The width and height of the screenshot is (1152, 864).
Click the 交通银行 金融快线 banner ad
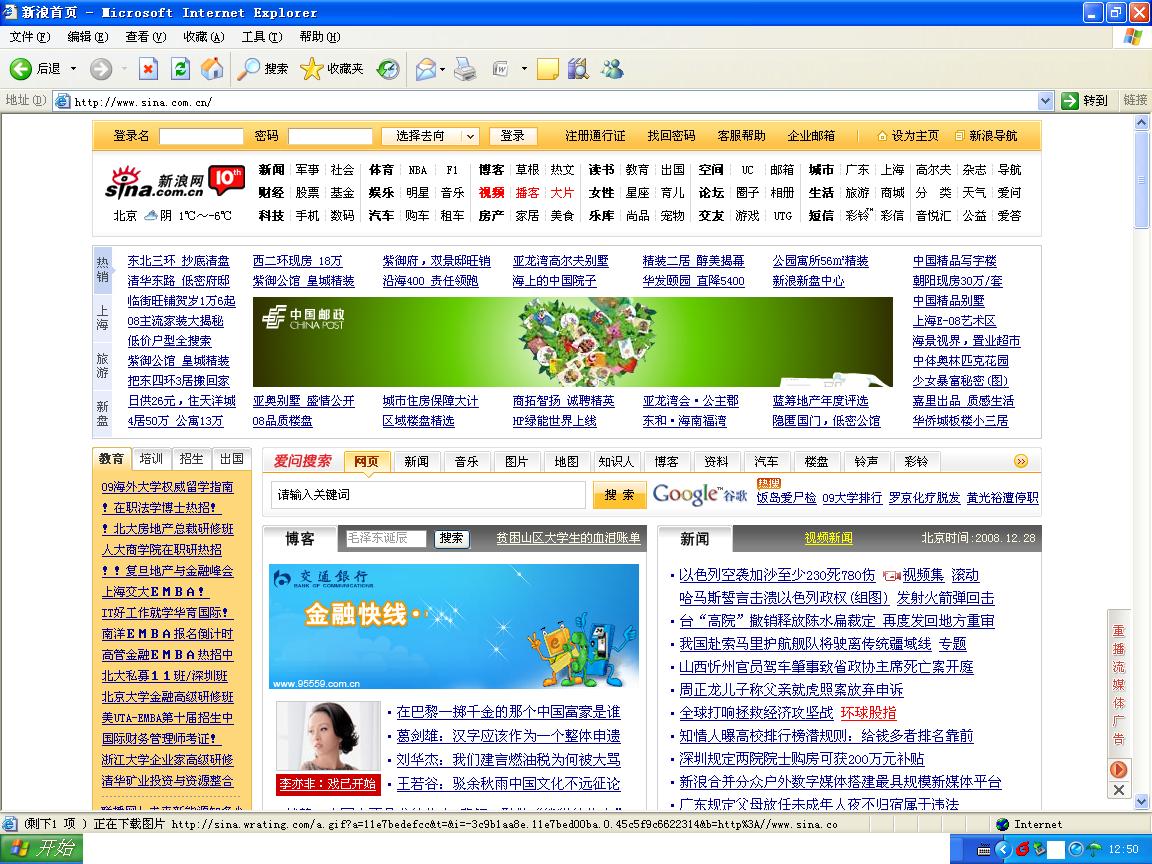point(453,627)
